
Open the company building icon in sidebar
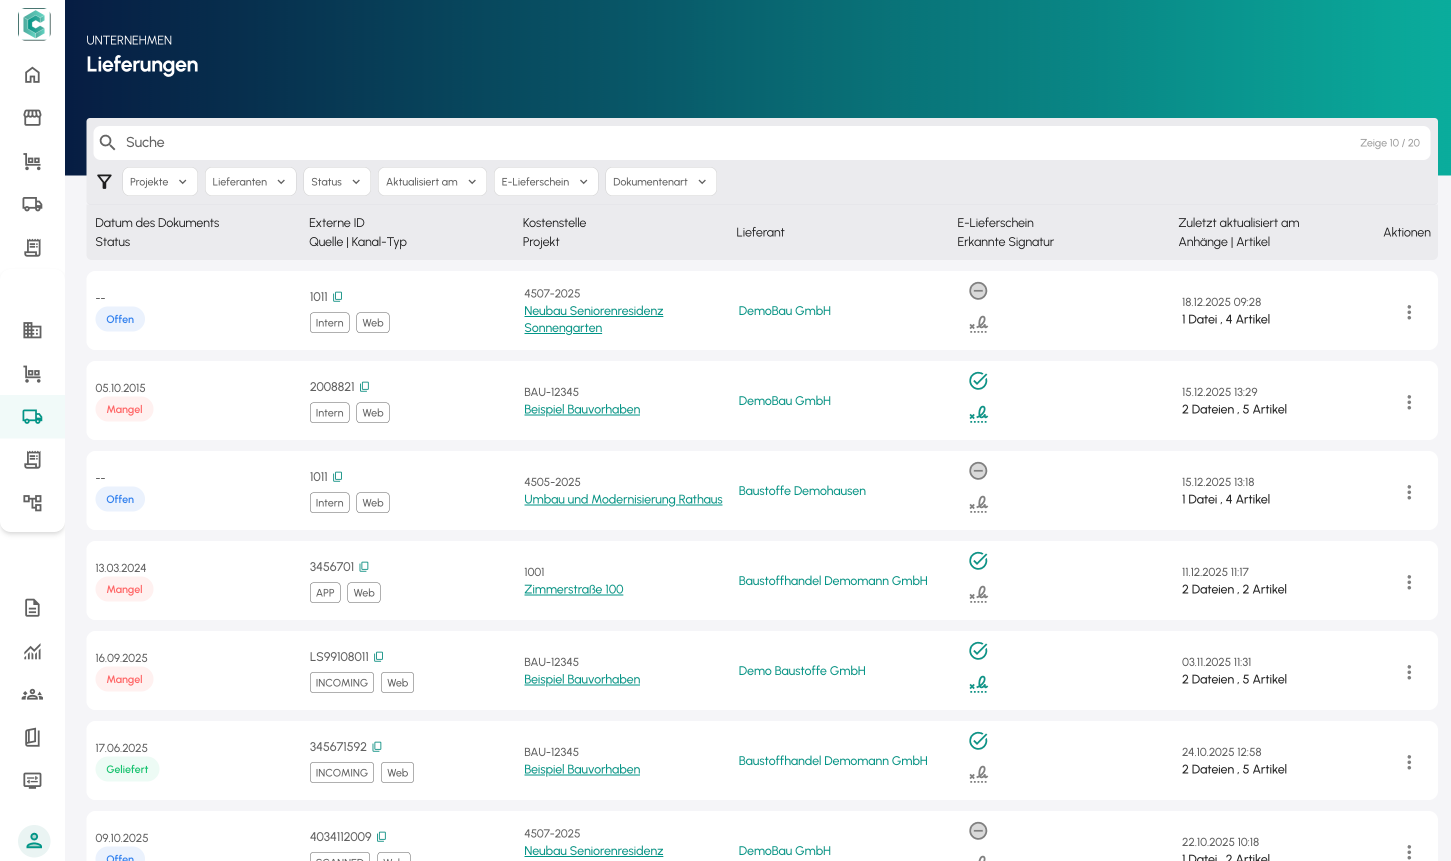[x=32, y=330]
